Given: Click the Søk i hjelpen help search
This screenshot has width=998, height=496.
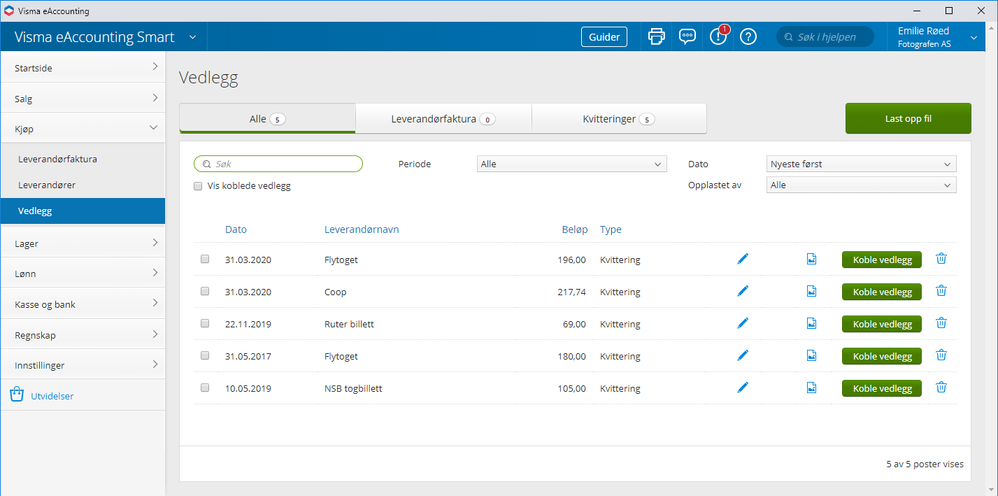Looking at the screenshot, I should [x=825, y=37].
